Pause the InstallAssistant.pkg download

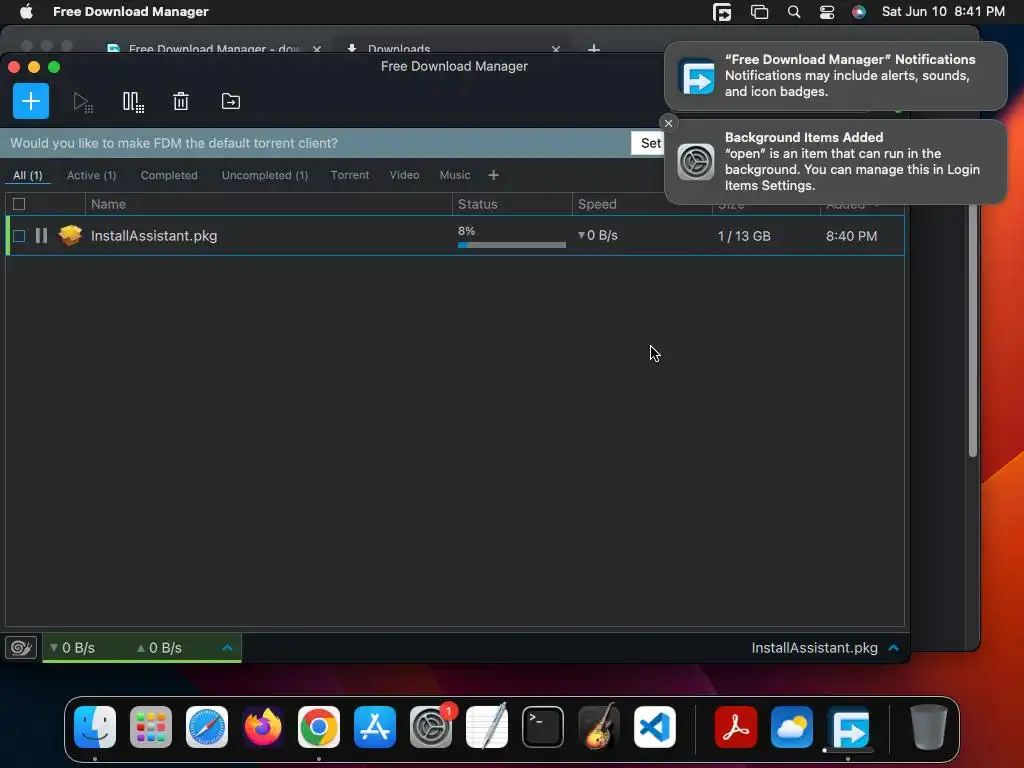tap(41, 235)
